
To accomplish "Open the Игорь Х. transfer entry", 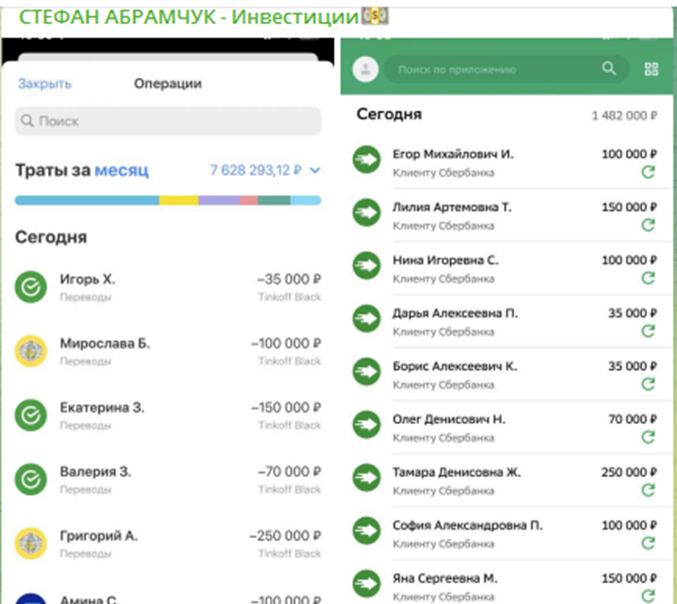I will [168, 287].
